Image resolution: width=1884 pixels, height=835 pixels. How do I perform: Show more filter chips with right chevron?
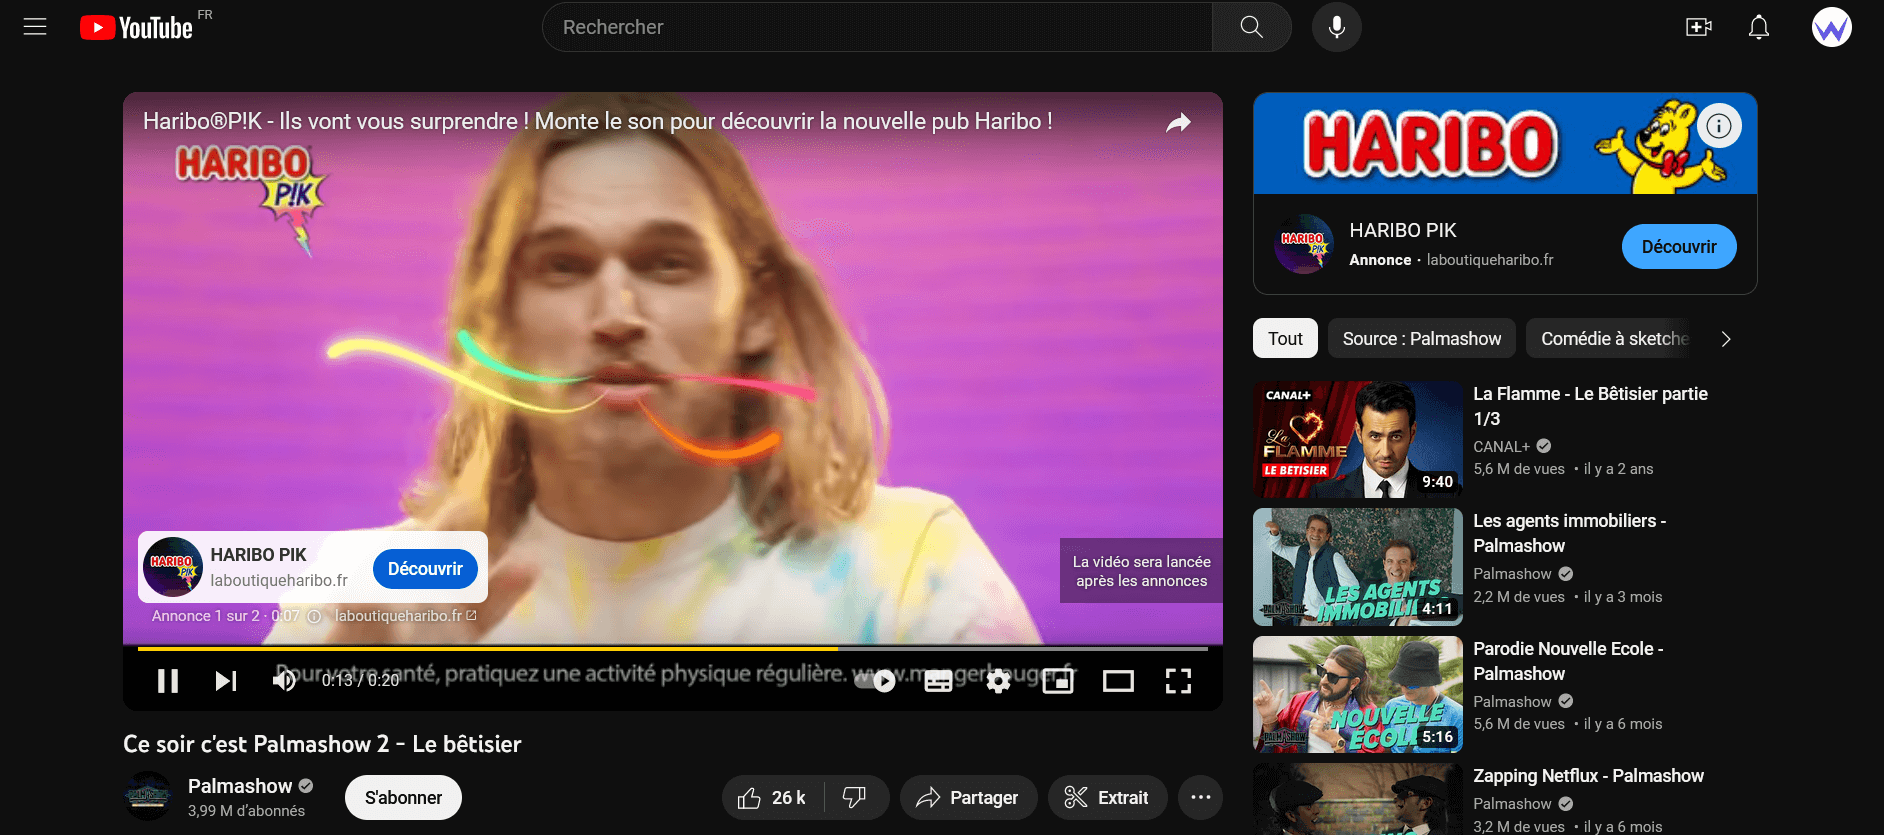click(x=1726, y=339)
